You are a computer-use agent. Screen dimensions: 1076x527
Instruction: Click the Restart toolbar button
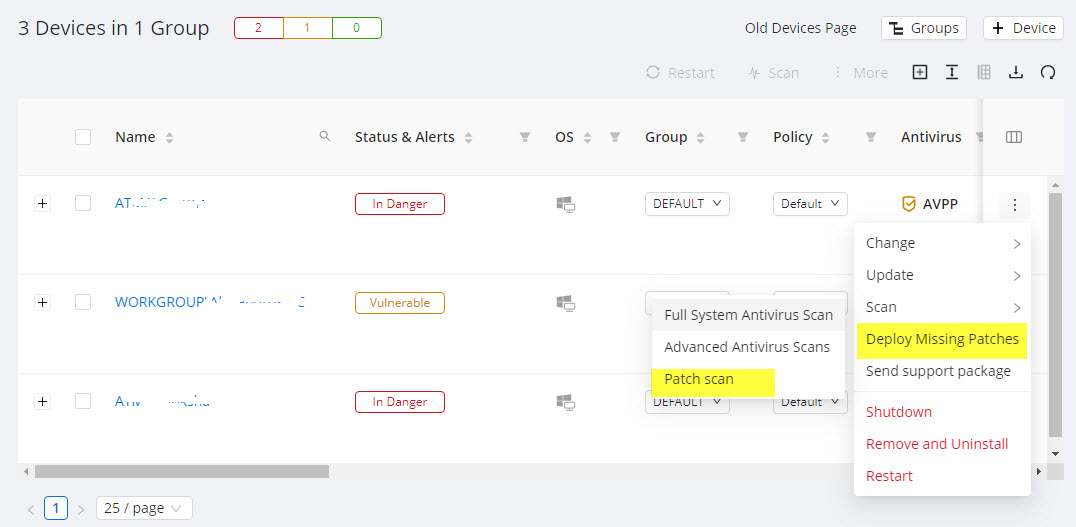(x=680, y=73)
